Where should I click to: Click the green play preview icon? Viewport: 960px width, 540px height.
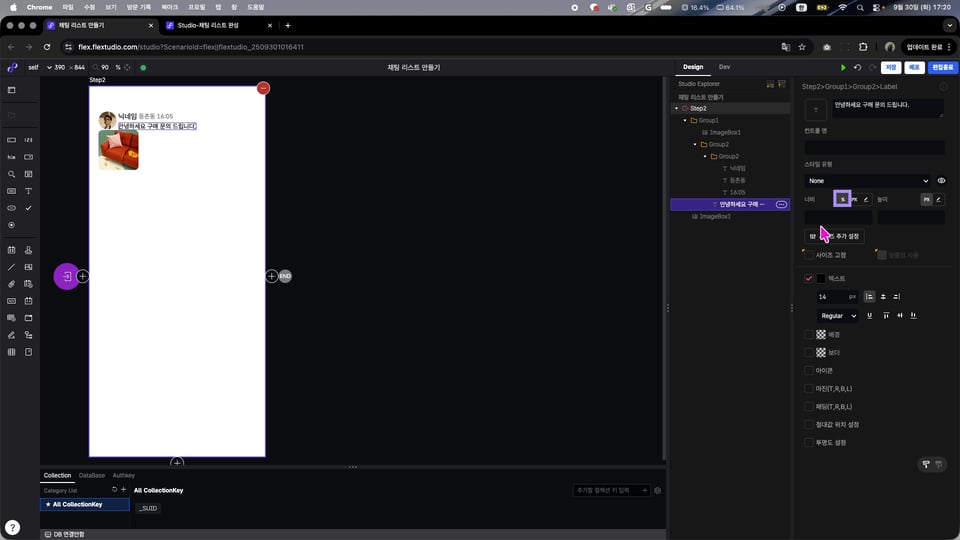(x=844, y=68)
